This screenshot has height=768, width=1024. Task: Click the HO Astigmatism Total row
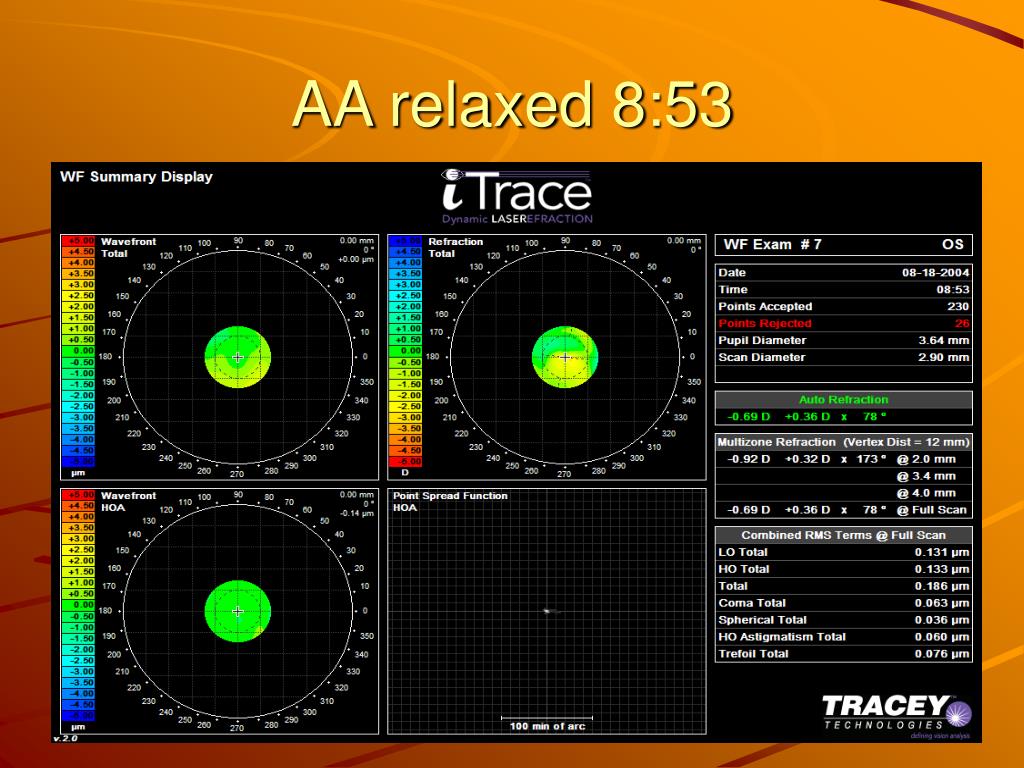coord(844,637)
